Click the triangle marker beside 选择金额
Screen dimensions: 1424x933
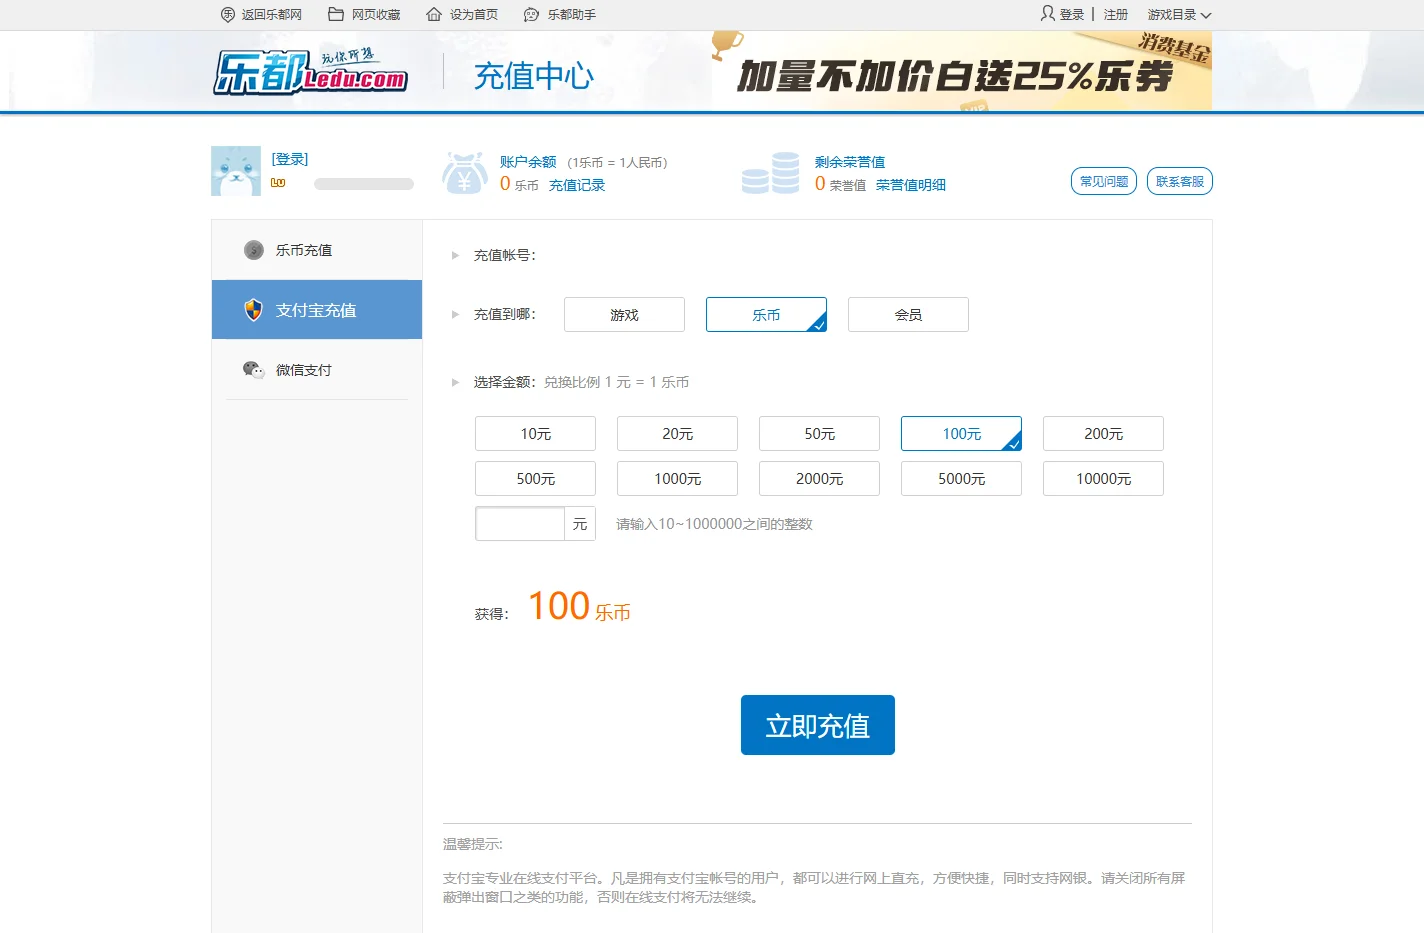[x=455, y=383]
